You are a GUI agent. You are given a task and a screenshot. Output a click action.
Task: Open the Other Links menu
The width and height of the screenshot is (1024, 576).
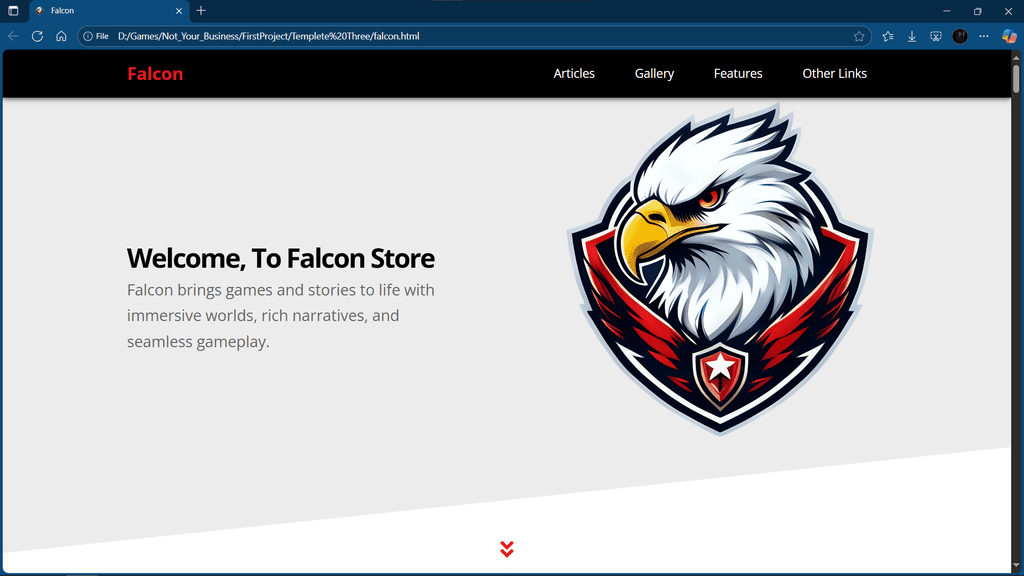click(835, 74)
